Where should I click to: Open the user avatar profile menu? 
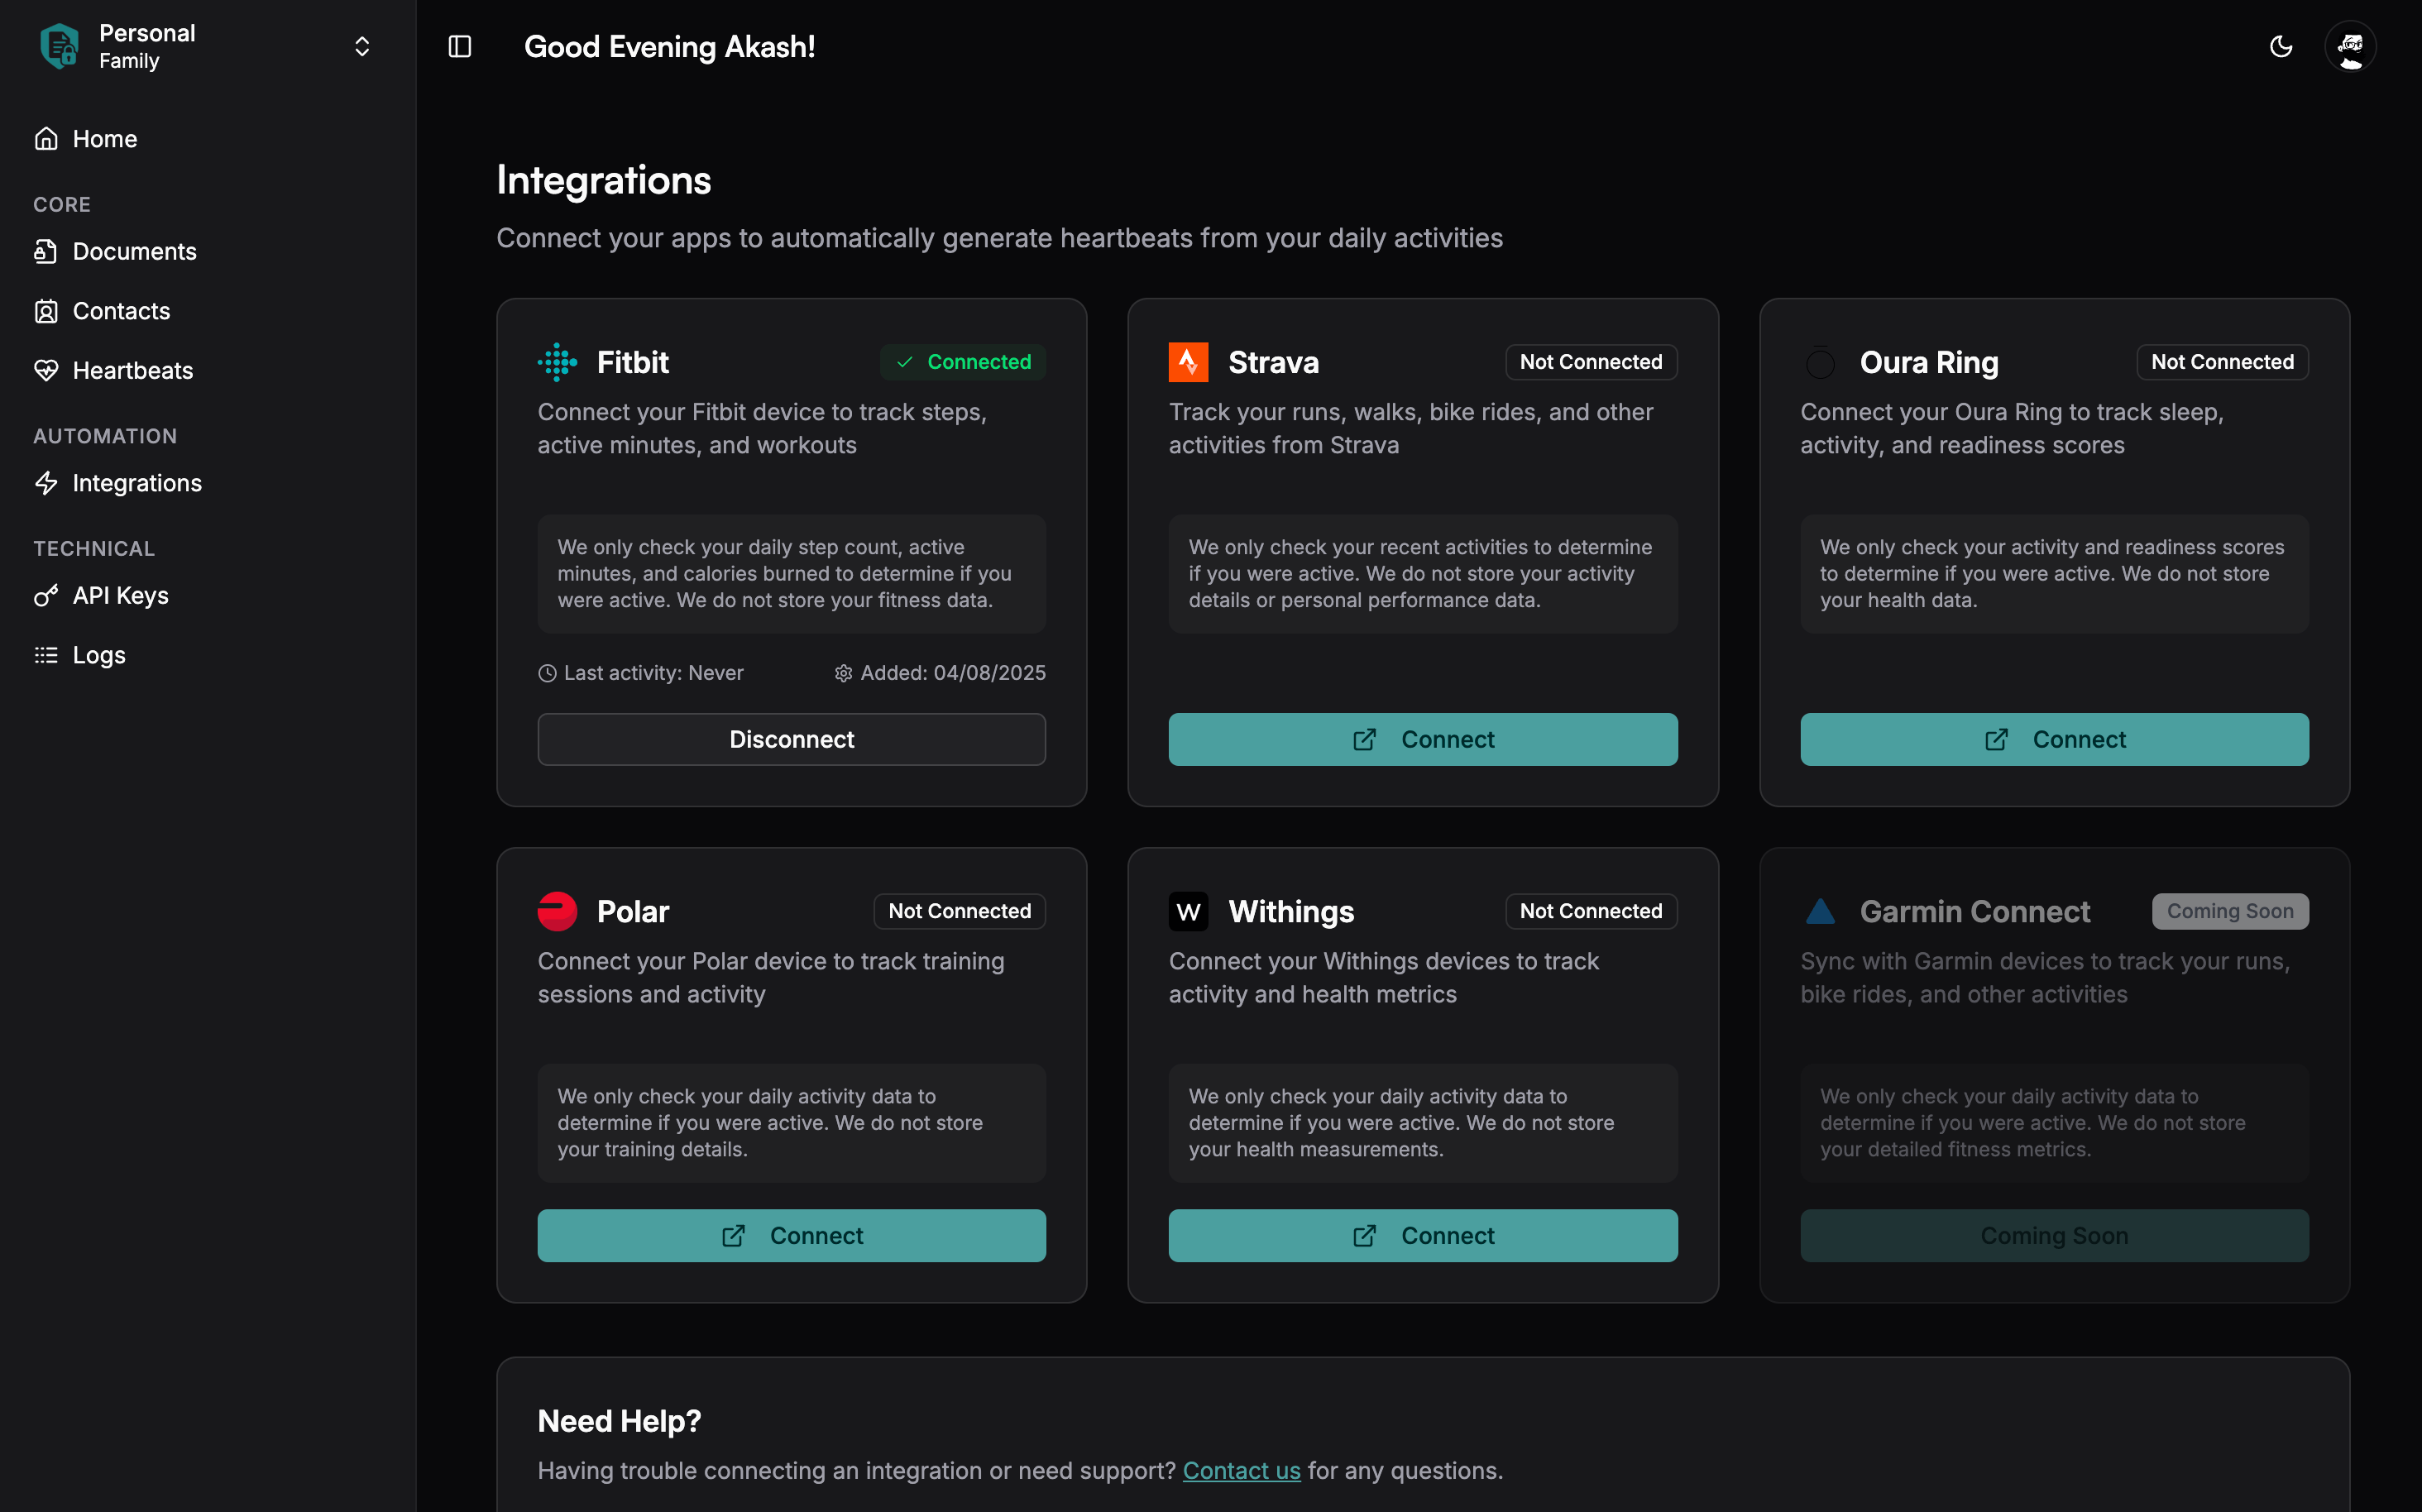(2349, 47)
